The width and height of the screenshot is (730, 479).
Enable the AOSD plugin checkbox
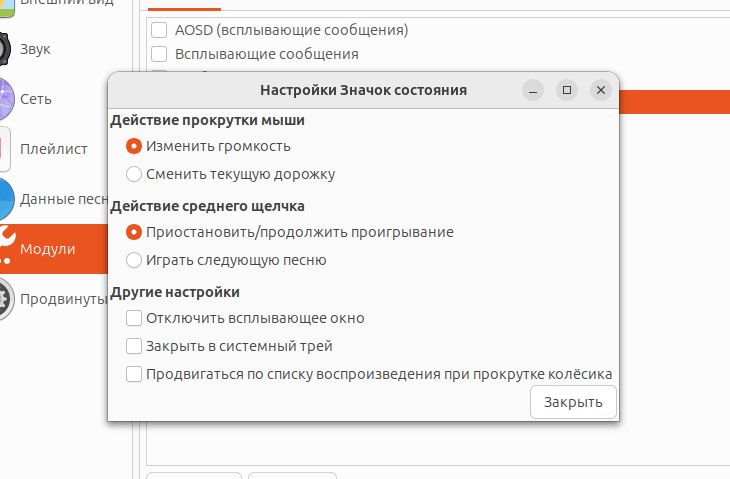click(159, 30)
